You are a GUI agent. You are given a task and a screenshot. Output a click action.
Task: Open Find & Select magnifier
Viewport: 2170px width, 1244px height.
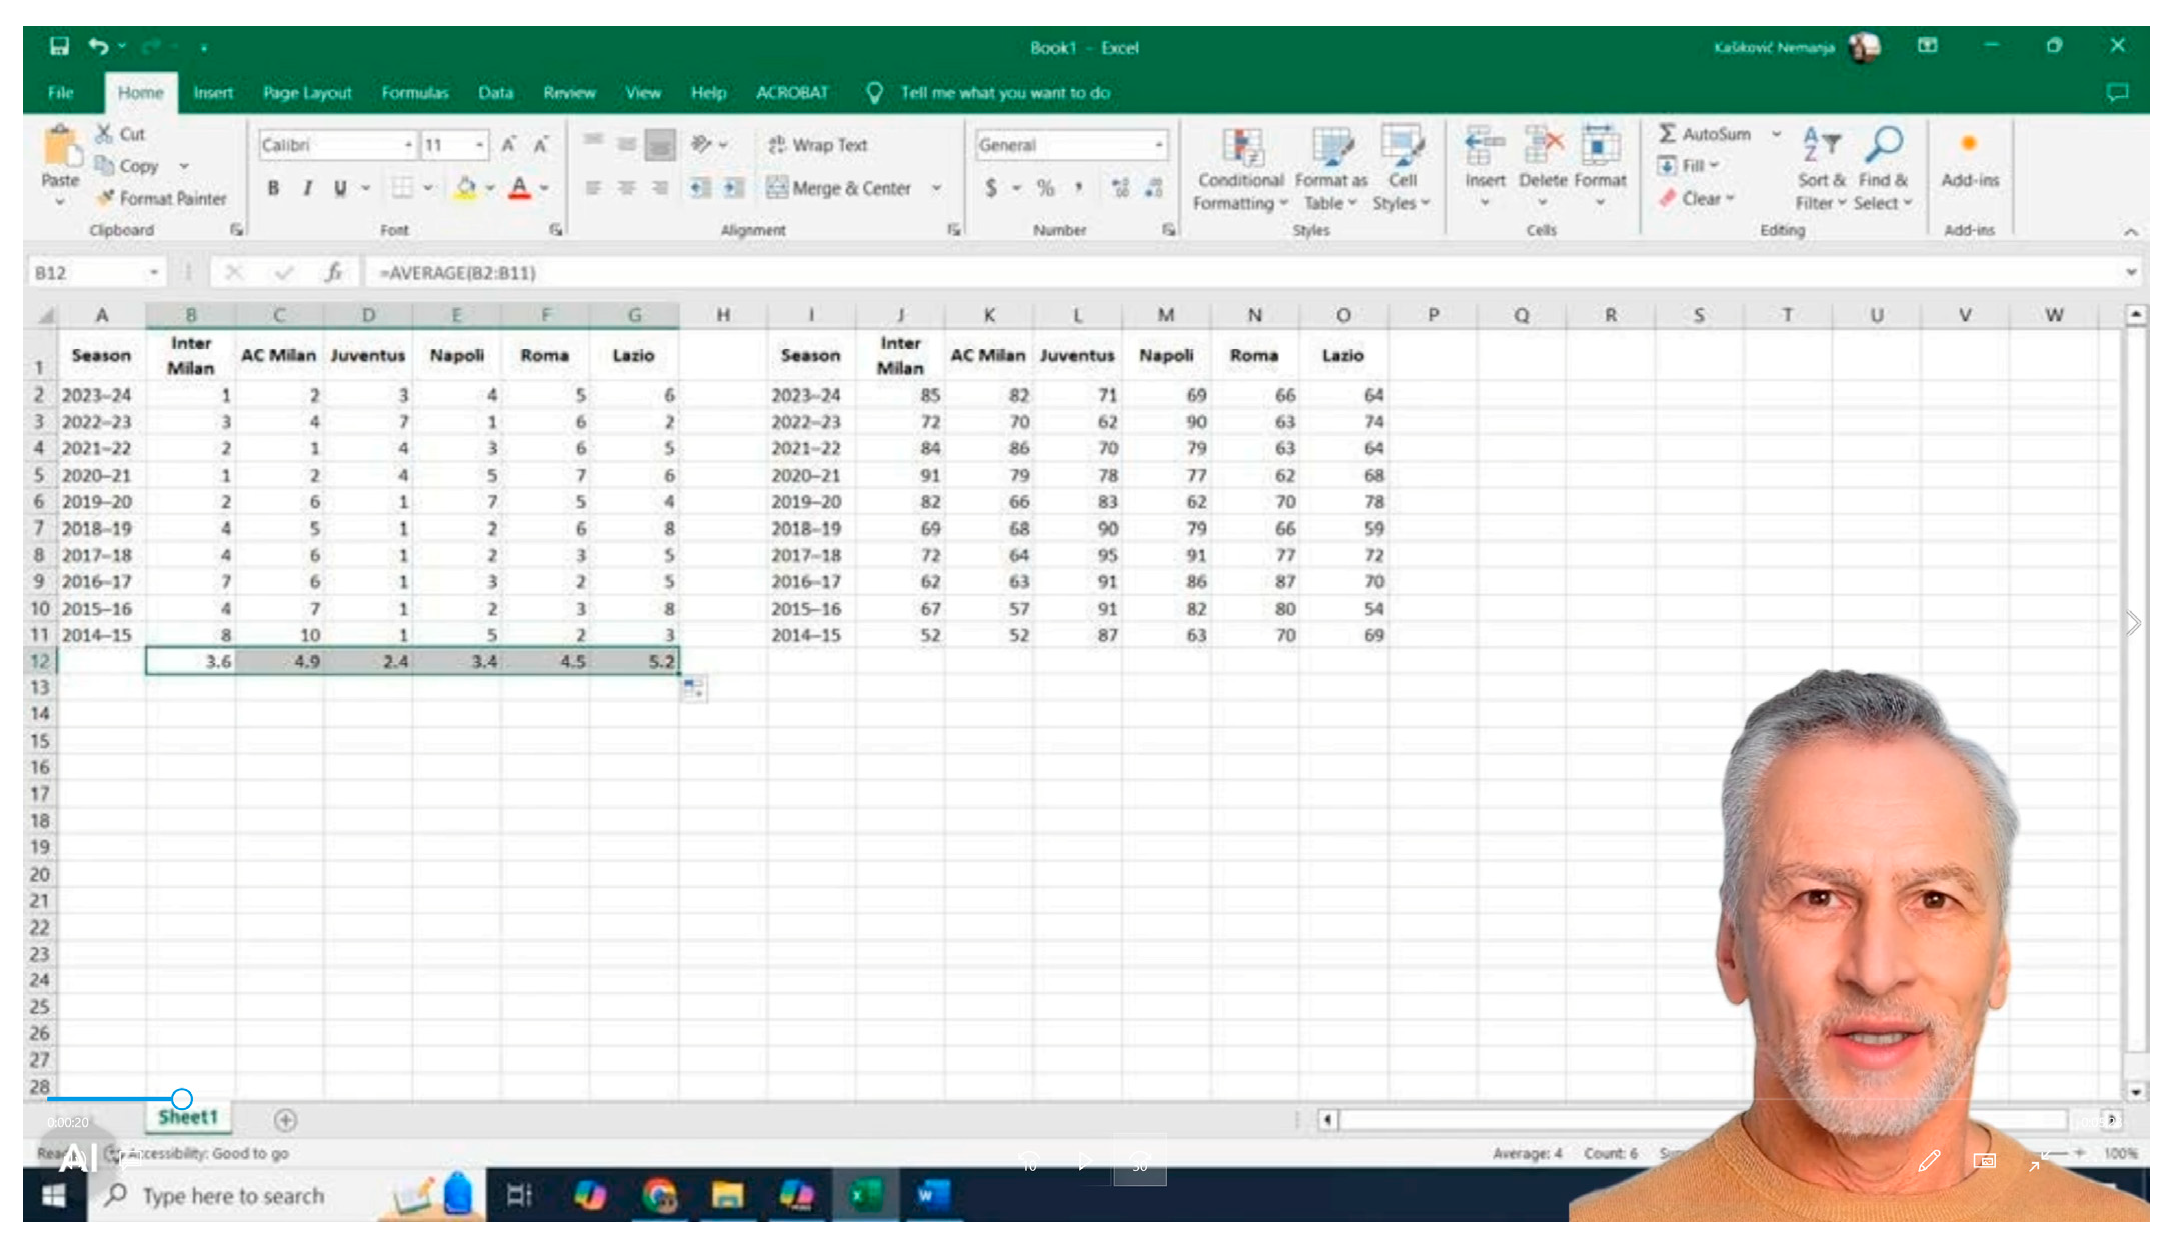(1884, 145)
